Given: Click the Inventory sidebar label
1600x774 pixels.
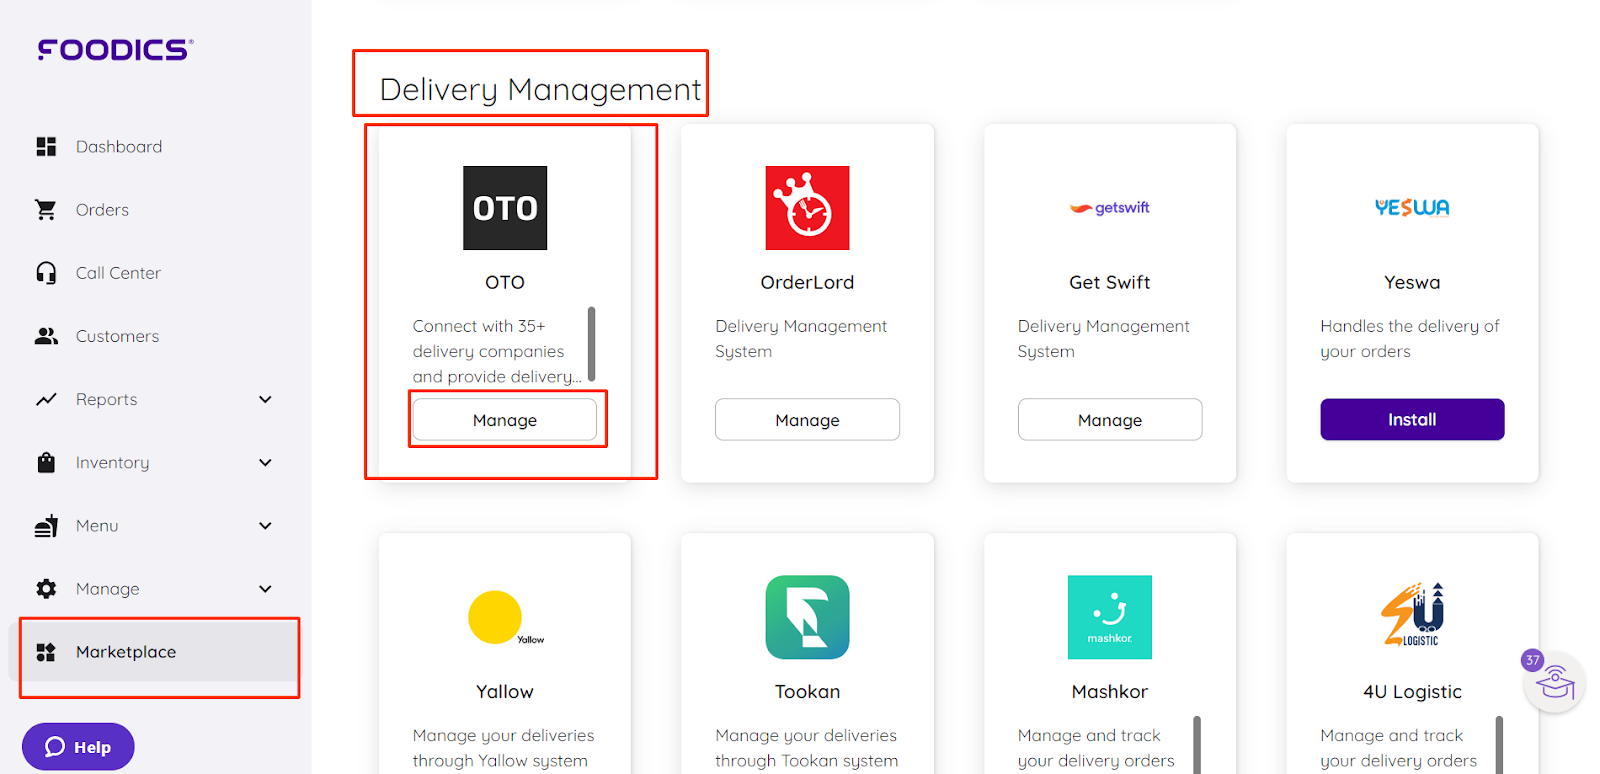Looking at the screenshot, I should 112,463.
